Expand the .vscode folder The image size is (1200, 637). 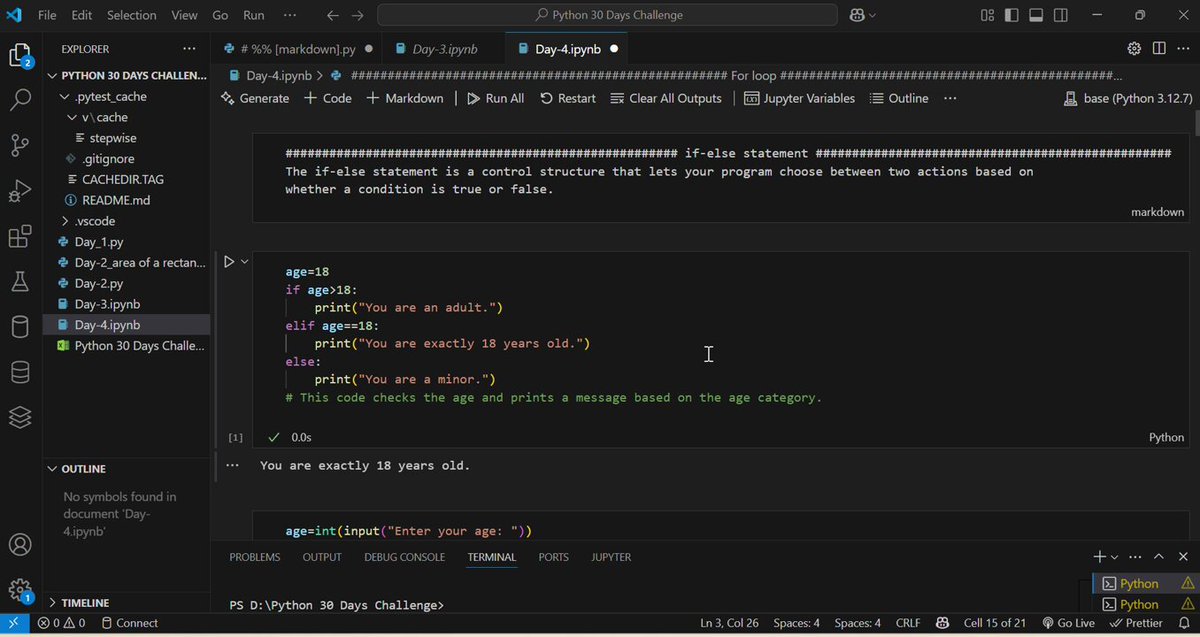click(x=94, y=221)
